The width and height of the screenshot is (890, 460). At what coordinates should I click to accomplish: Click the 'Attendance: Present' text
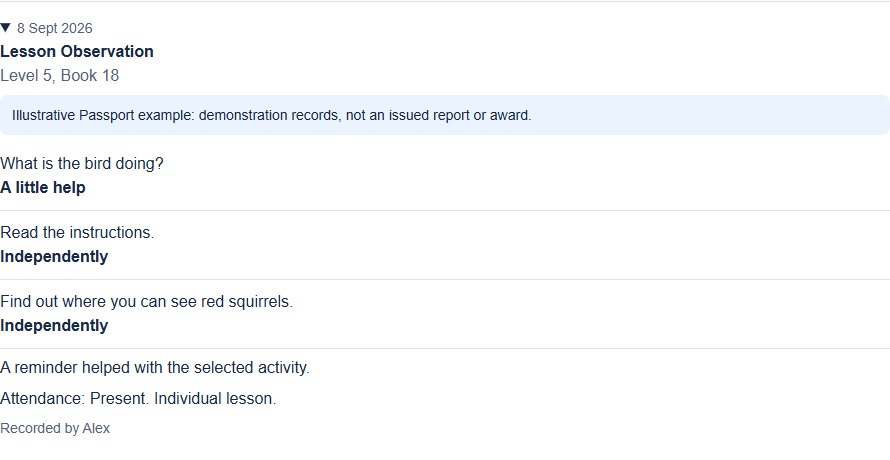pyautogui.click(x=75, y=399)
